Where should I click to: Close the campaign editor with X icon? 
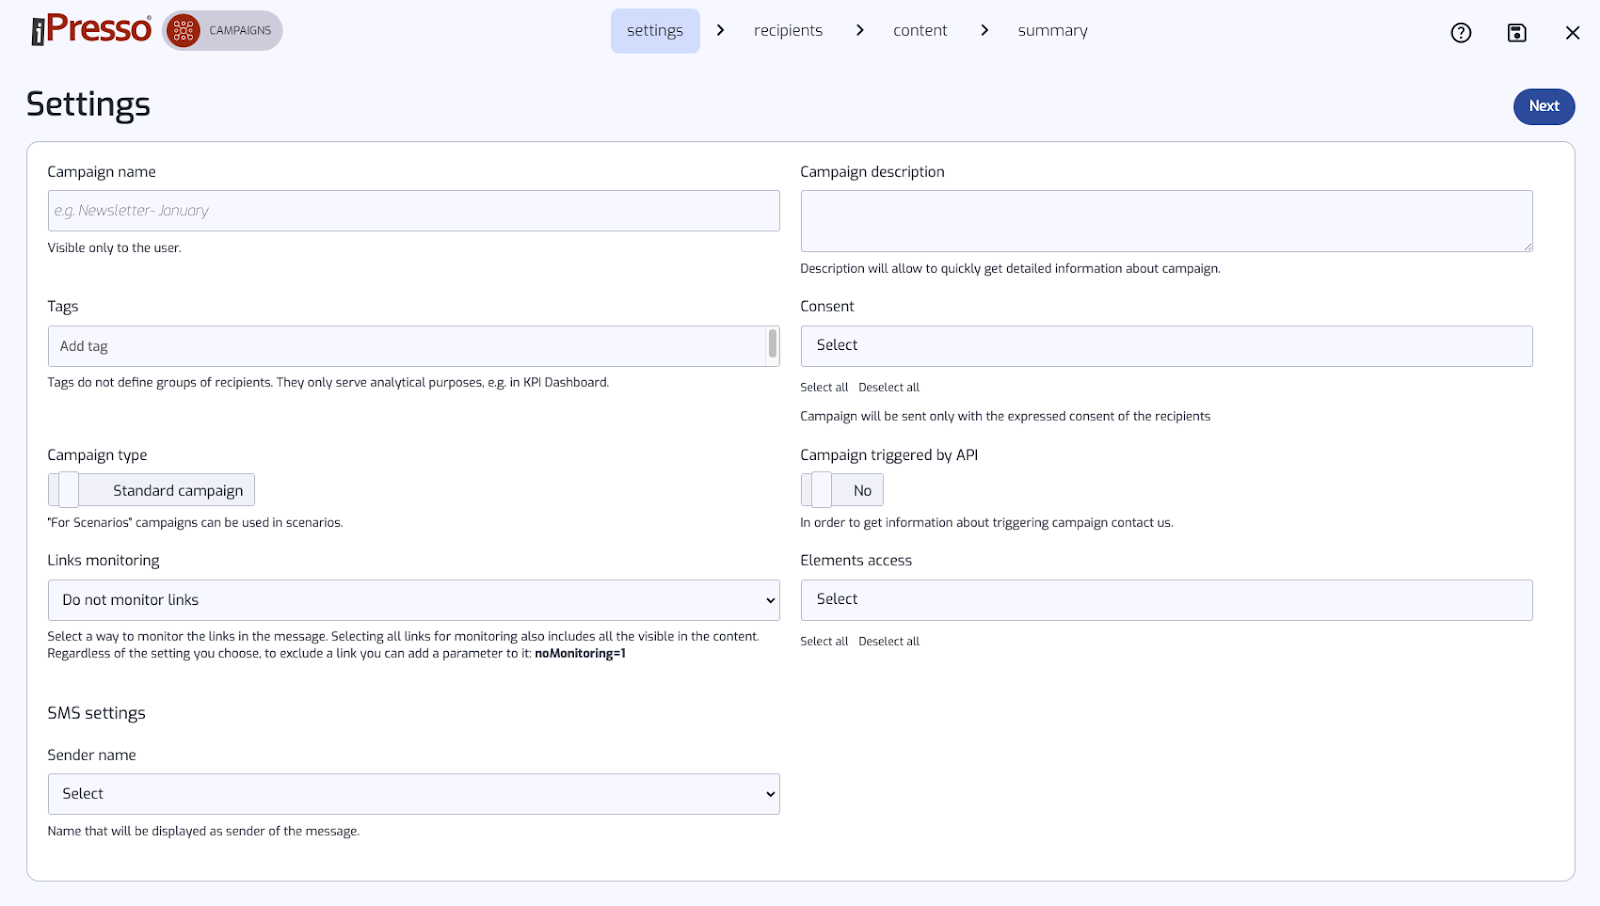[x=1572, y=33]
